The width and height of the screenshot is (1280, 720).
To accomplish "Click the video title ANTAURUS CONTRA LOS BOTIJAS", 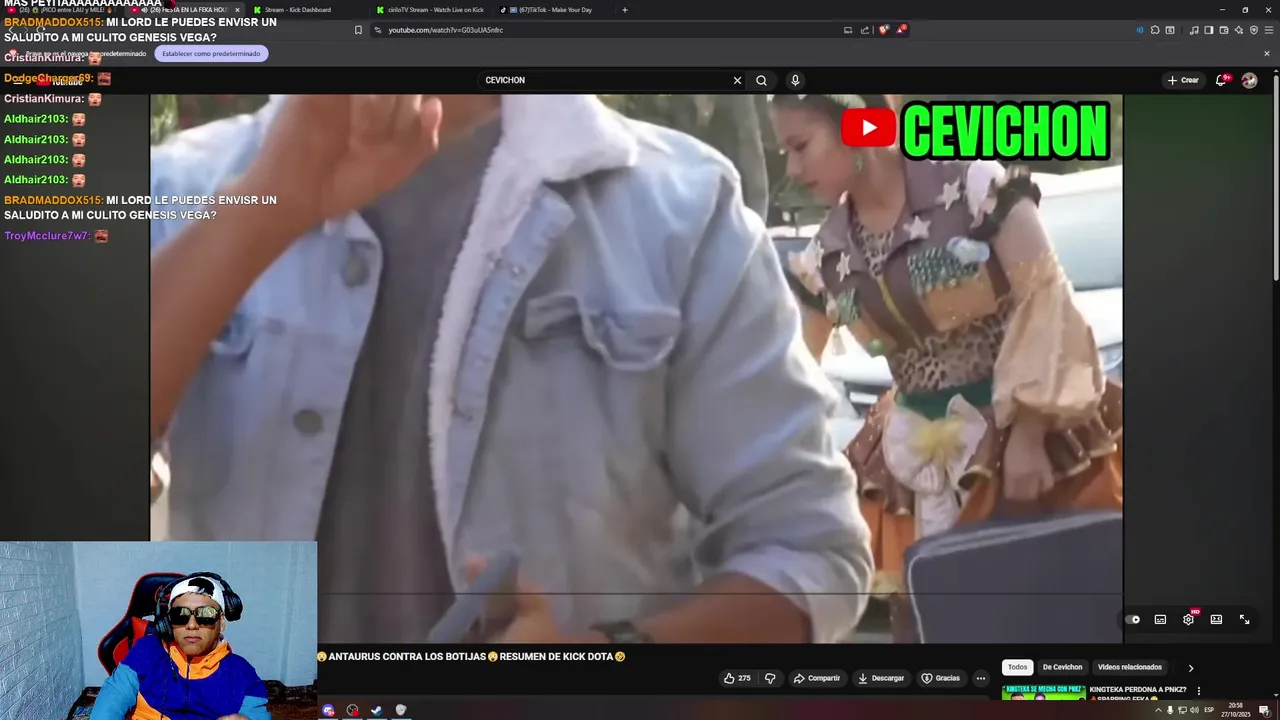I will [471, 657].
